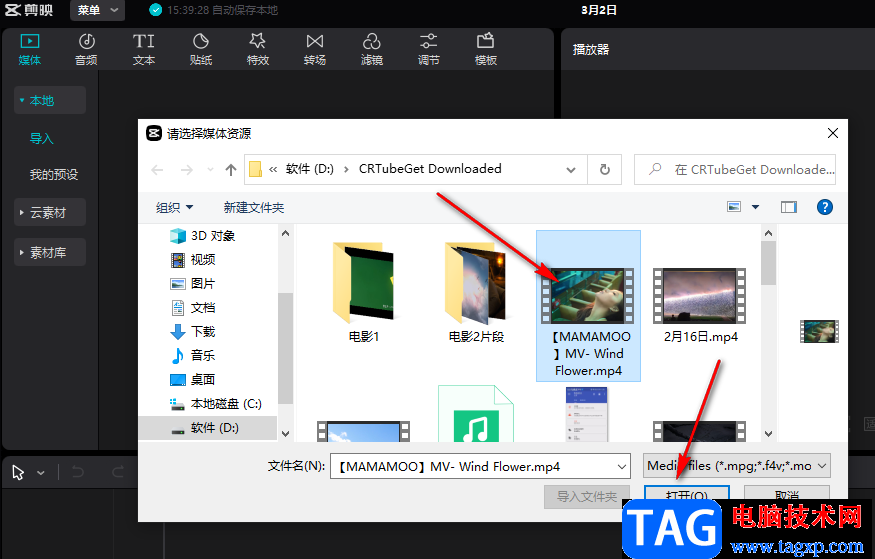Open the help icon in the dialog
Screen dimensions: 875x559
[824, 207]
